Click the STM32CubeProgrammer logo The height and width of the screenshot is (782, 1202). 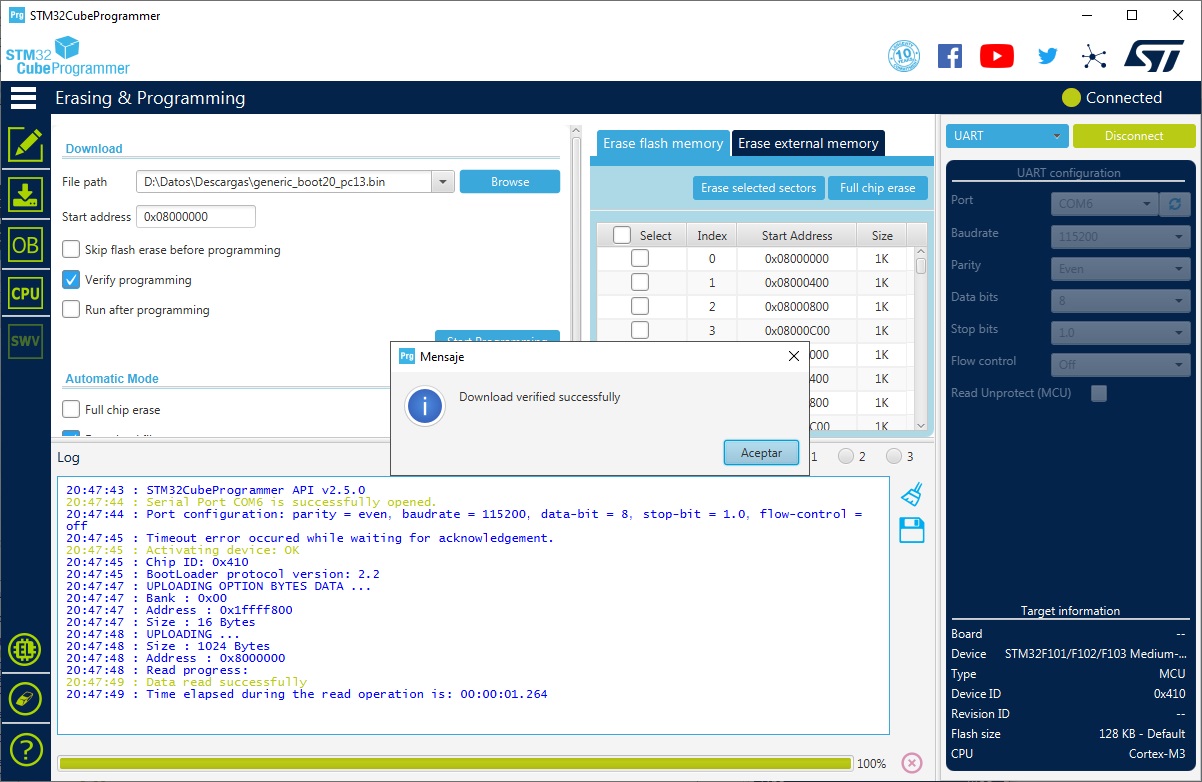[x=68, y=56]
